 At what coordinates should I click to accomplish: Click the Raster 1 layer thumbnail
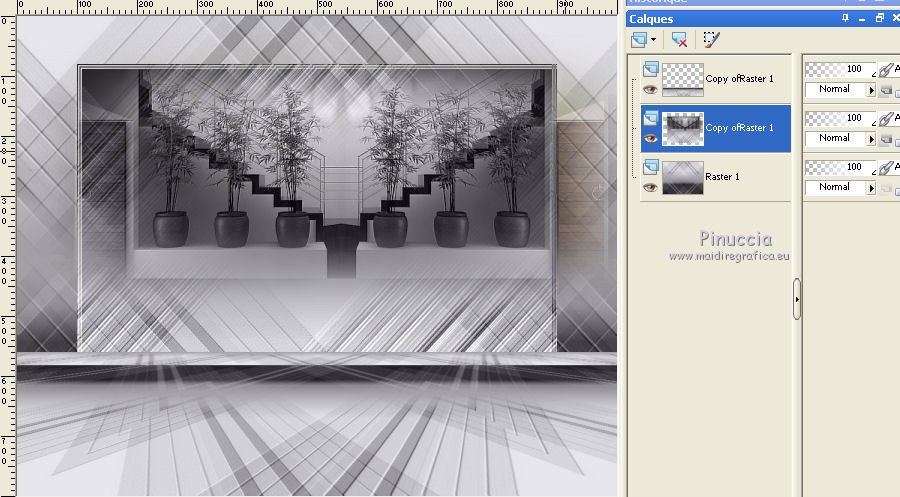click(682, 177)
